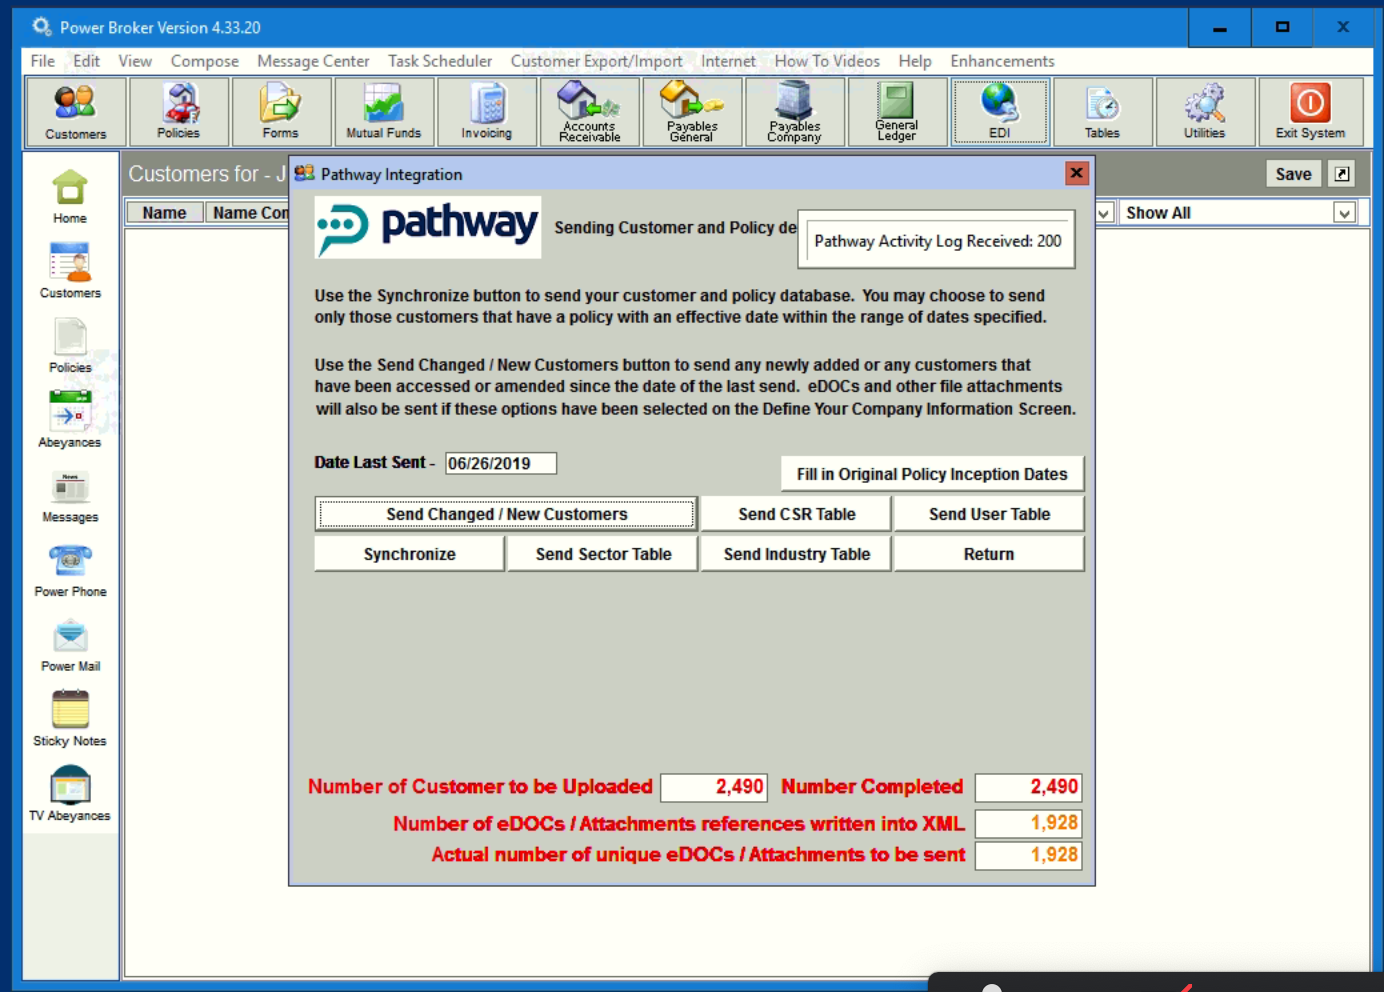
Task: Open the General Ledger module
Action: [896, 111]
